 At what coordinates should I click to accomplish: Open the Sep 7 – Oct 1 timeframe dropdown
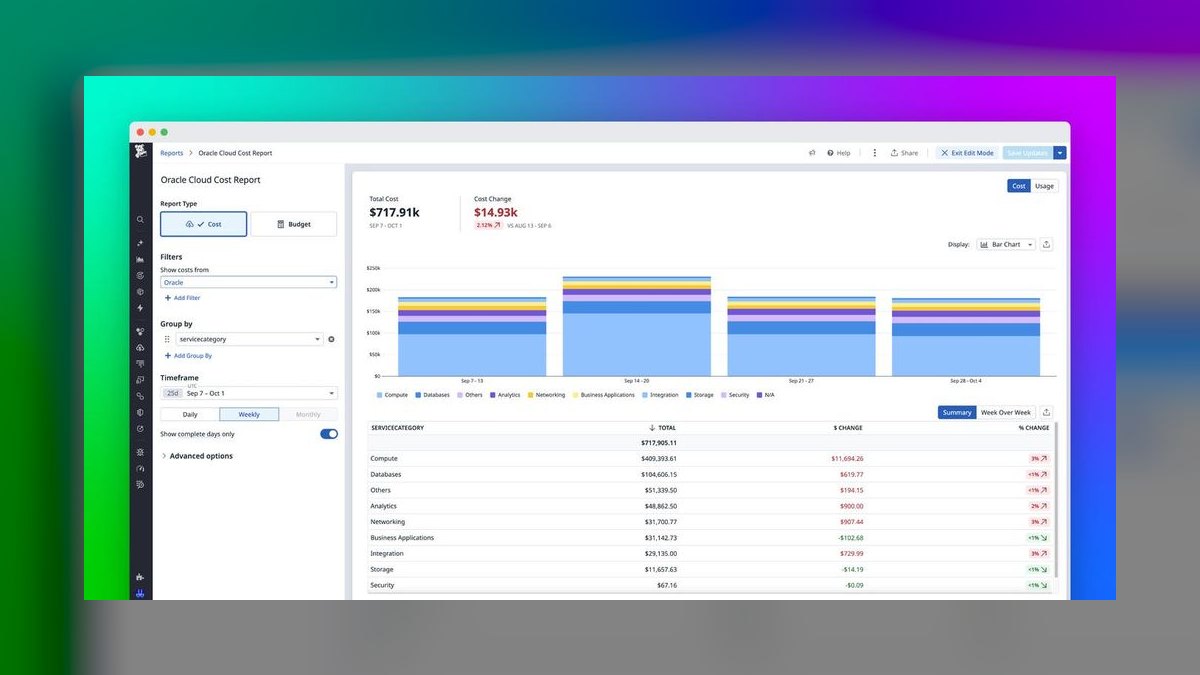coord(249,393)
